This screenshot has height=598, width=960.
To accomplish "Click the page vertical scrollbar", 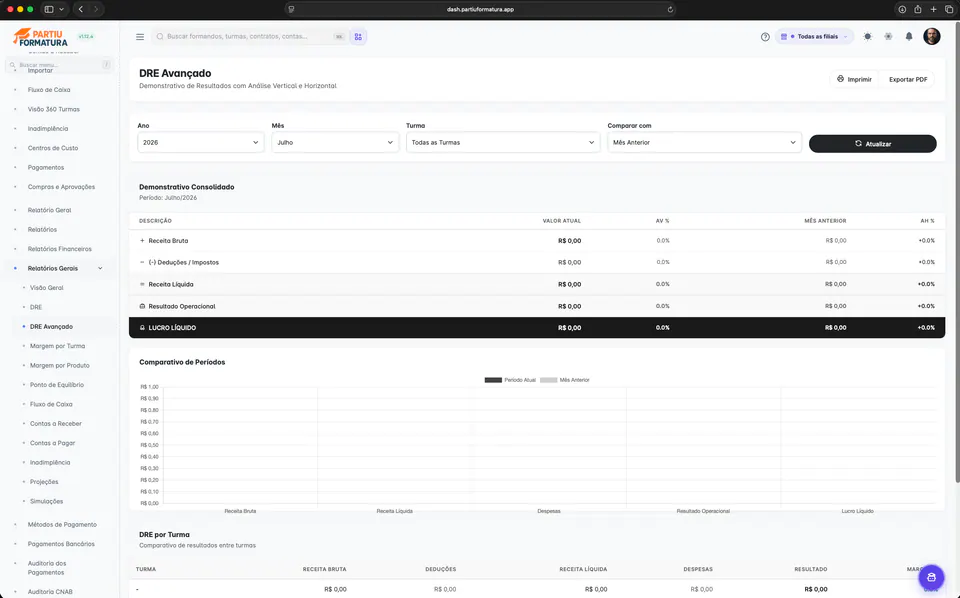I will click(957, 251).
